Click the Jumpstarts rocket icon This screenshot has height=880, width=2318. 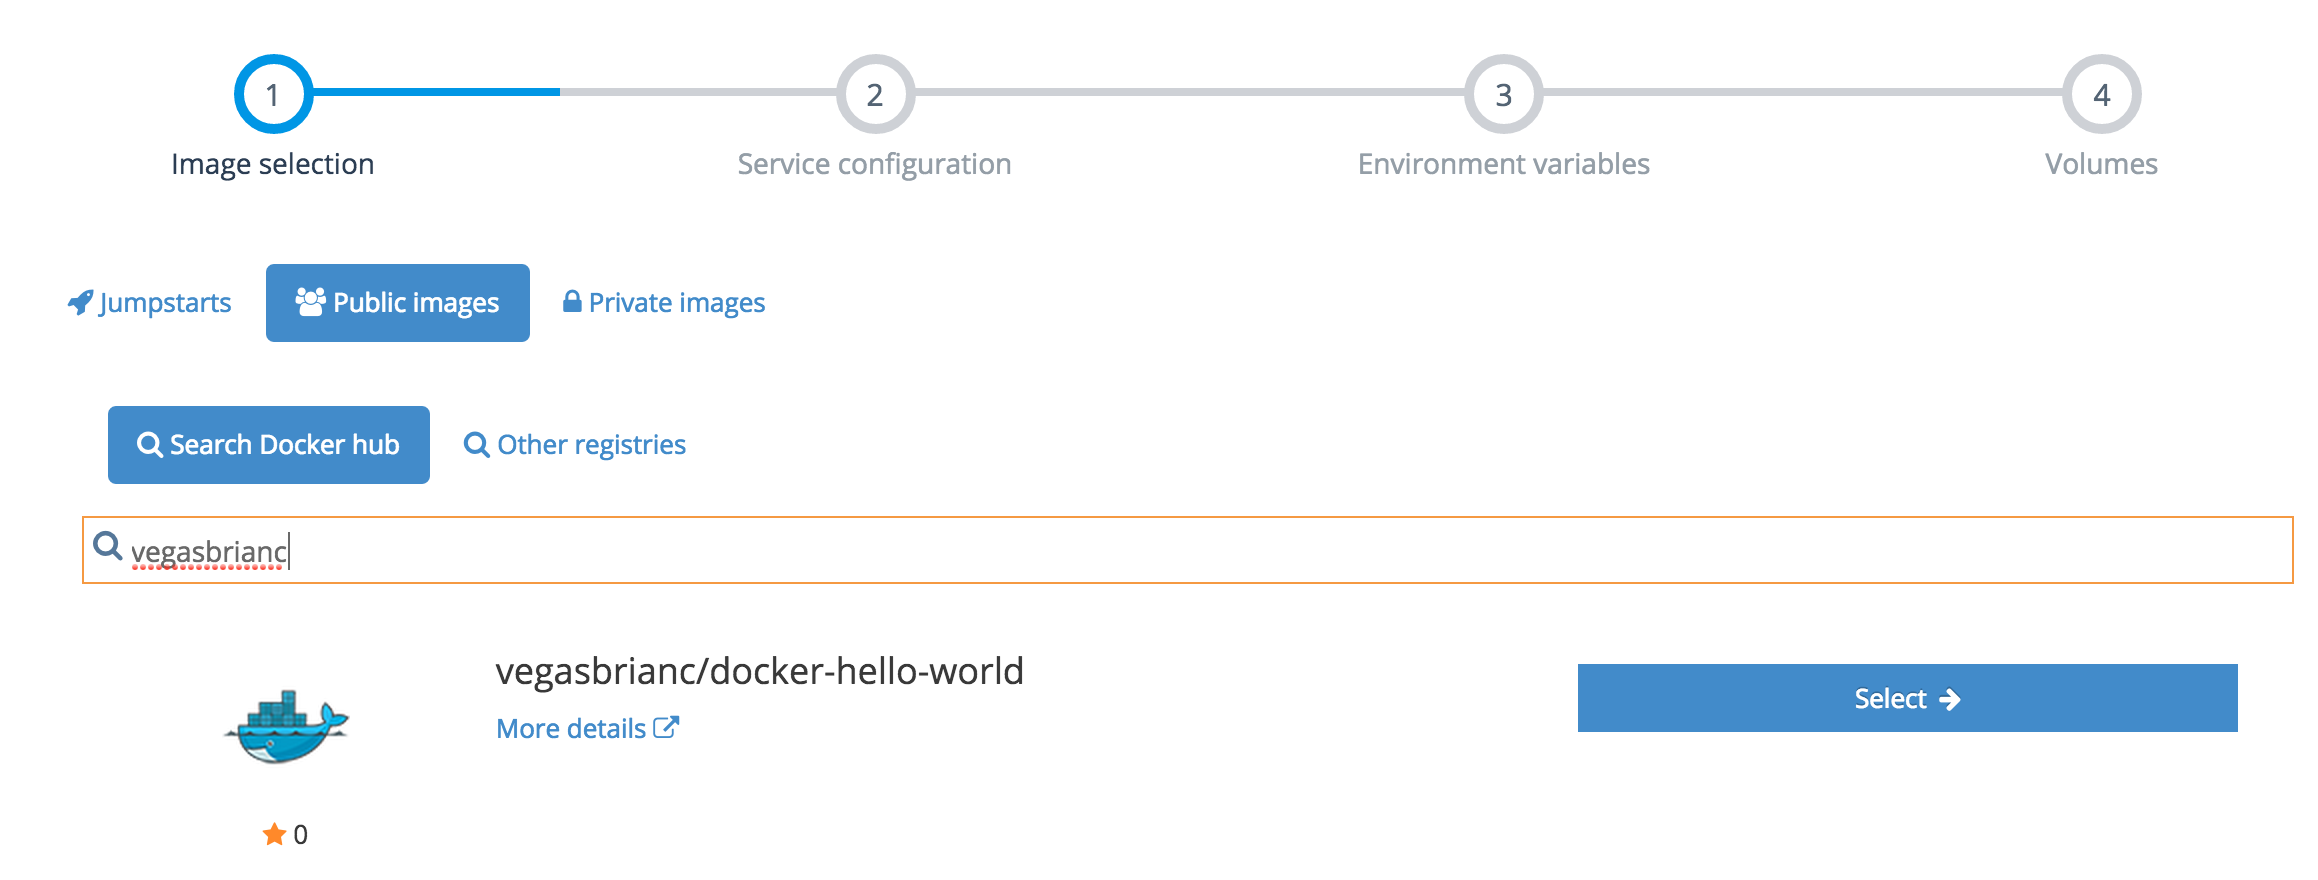80,302
